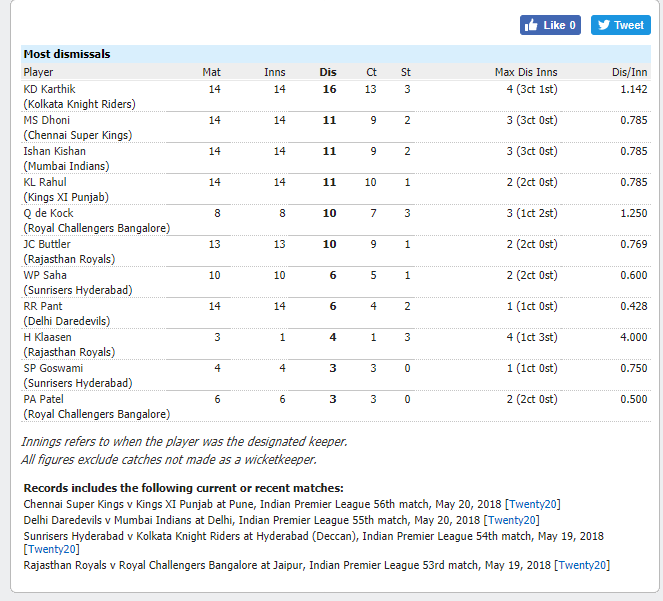Click the (Kolkata Knight Riders) team text

pyautogui.click(x=79, y=104)
